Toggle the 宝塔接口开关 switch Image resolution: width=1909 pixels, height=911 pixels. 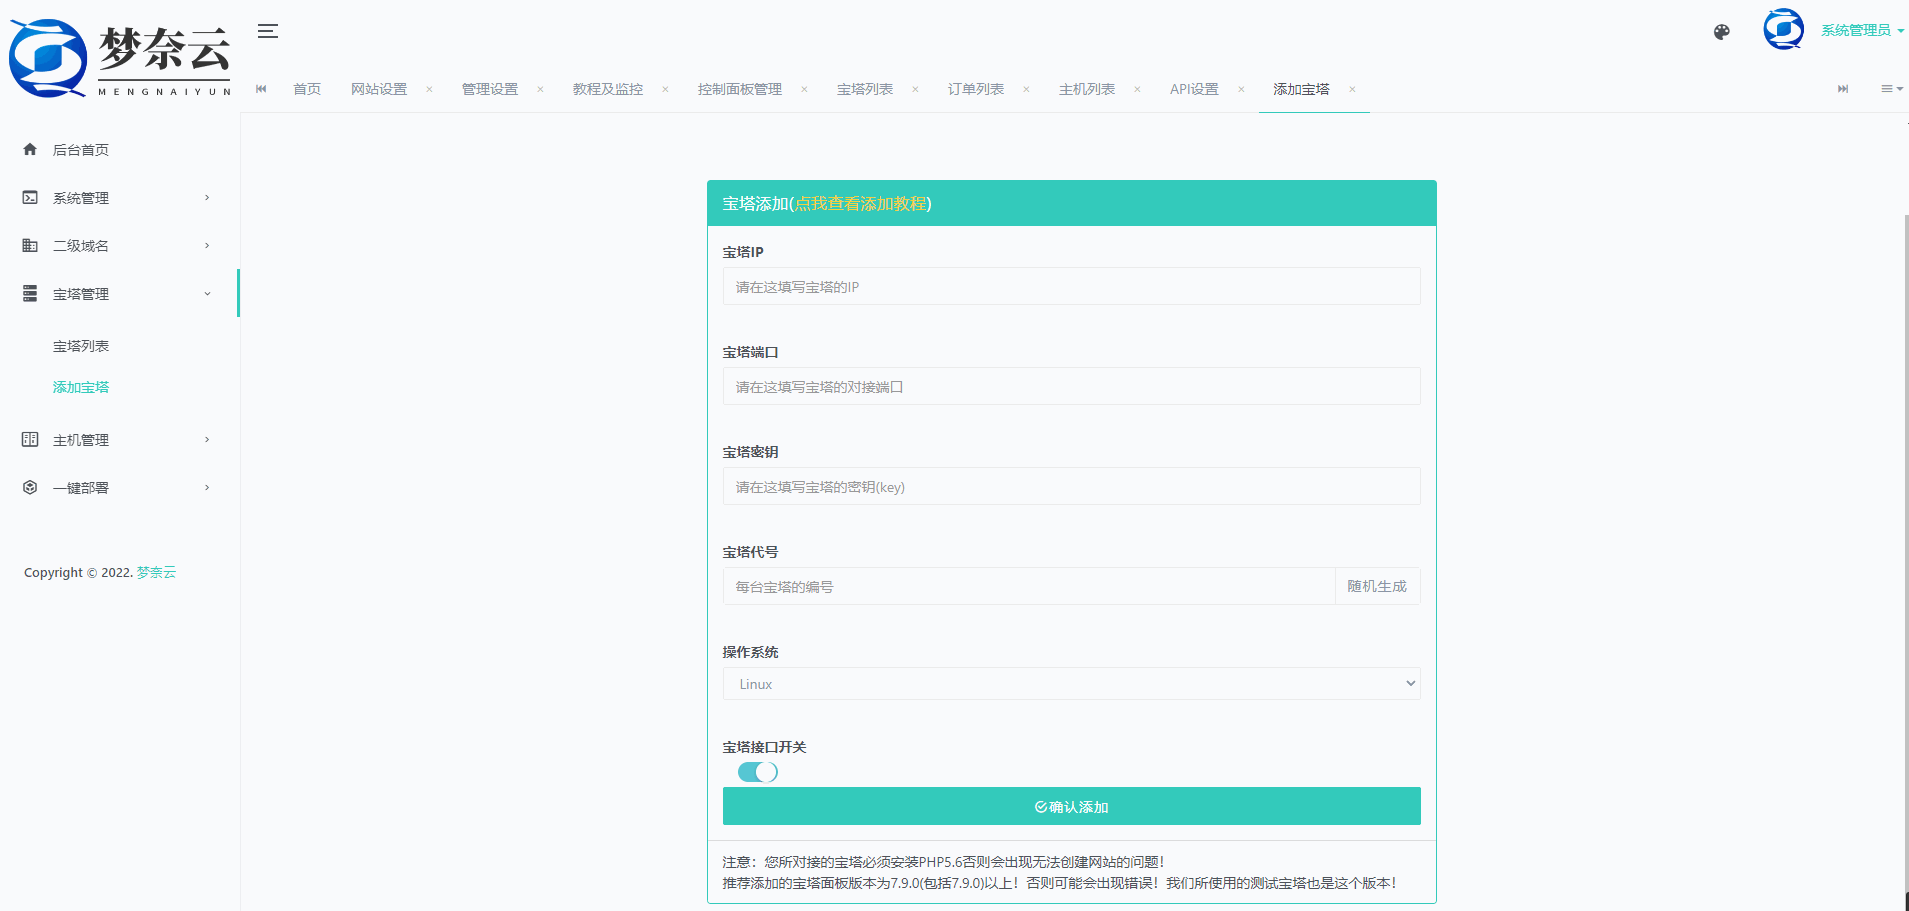[757, 772]
